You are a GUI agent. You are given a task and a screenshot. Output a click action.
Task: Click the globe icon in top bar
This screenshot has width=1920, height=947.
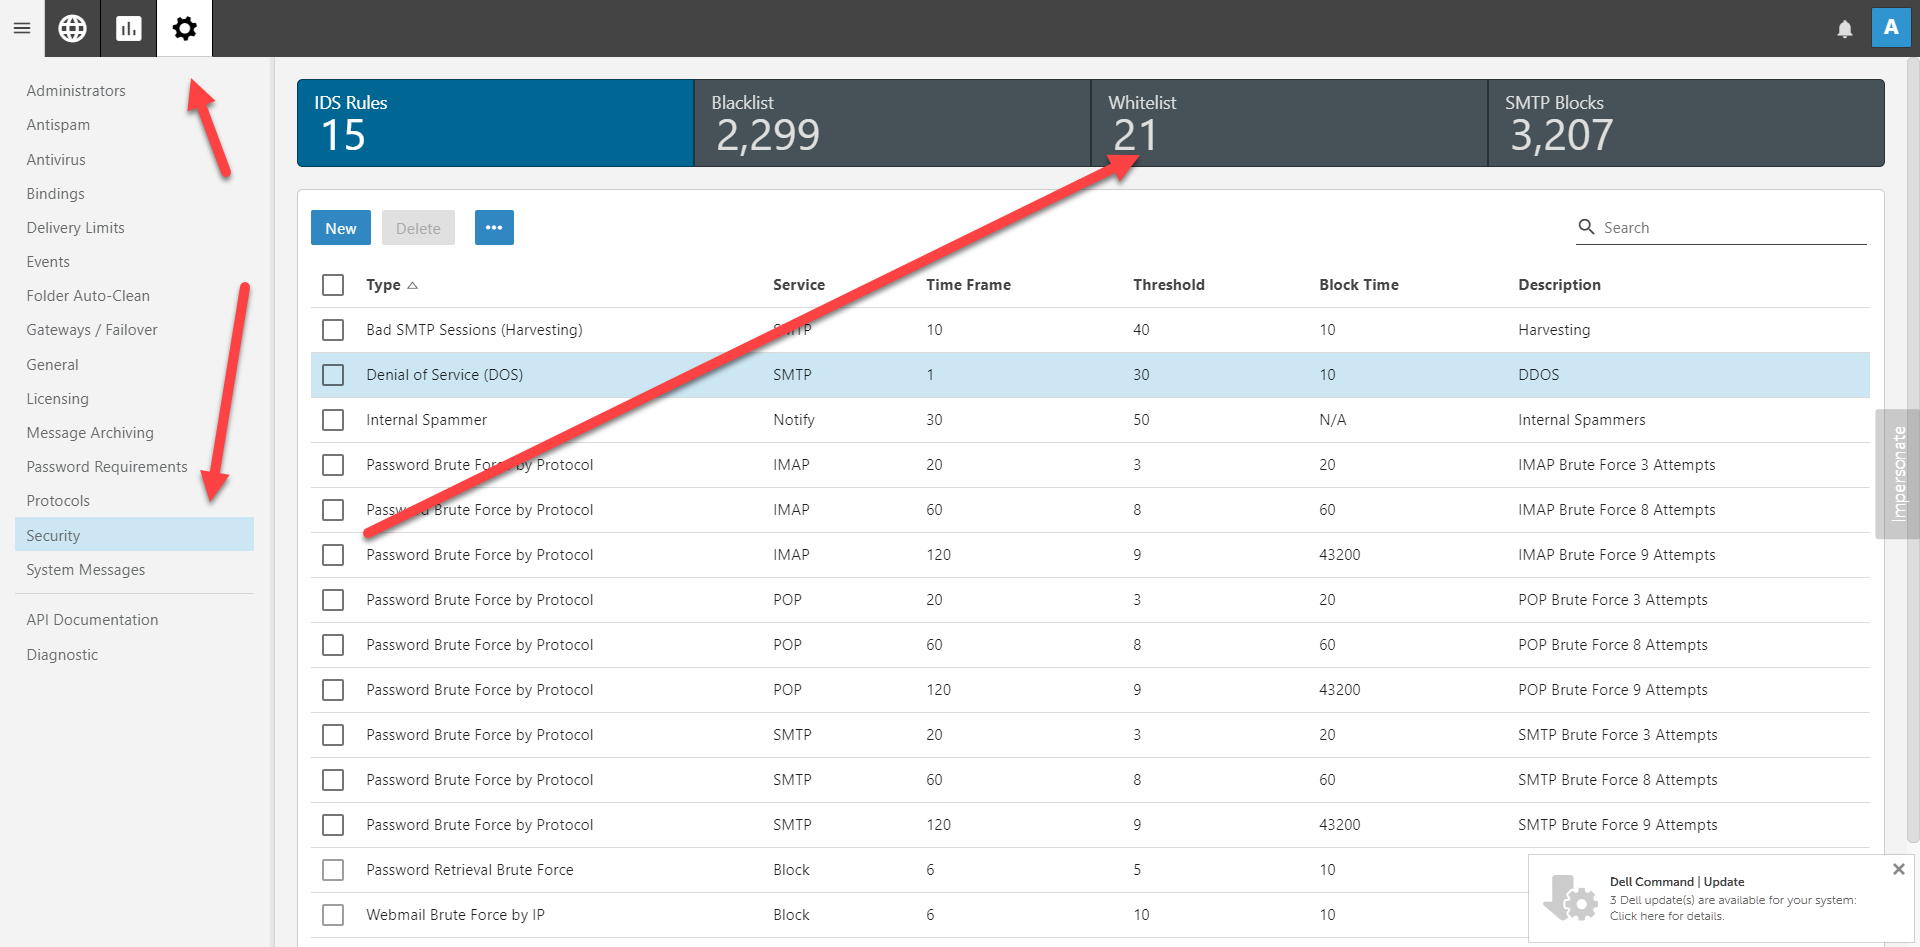[72, 28]
